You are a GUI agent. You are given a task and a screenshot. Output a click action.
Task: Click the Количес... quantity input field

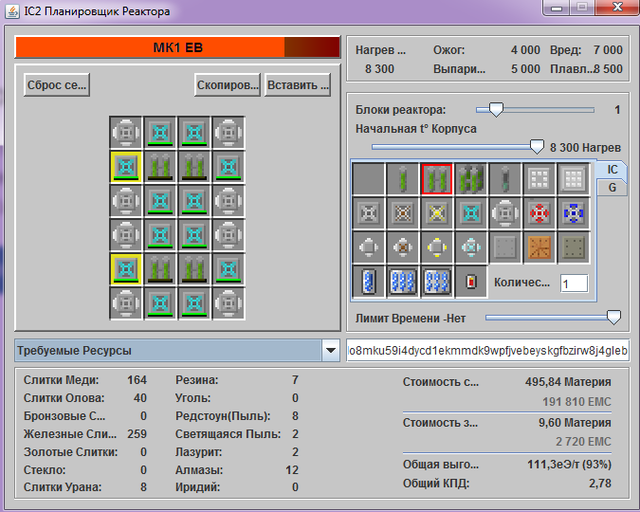[574, 283]
